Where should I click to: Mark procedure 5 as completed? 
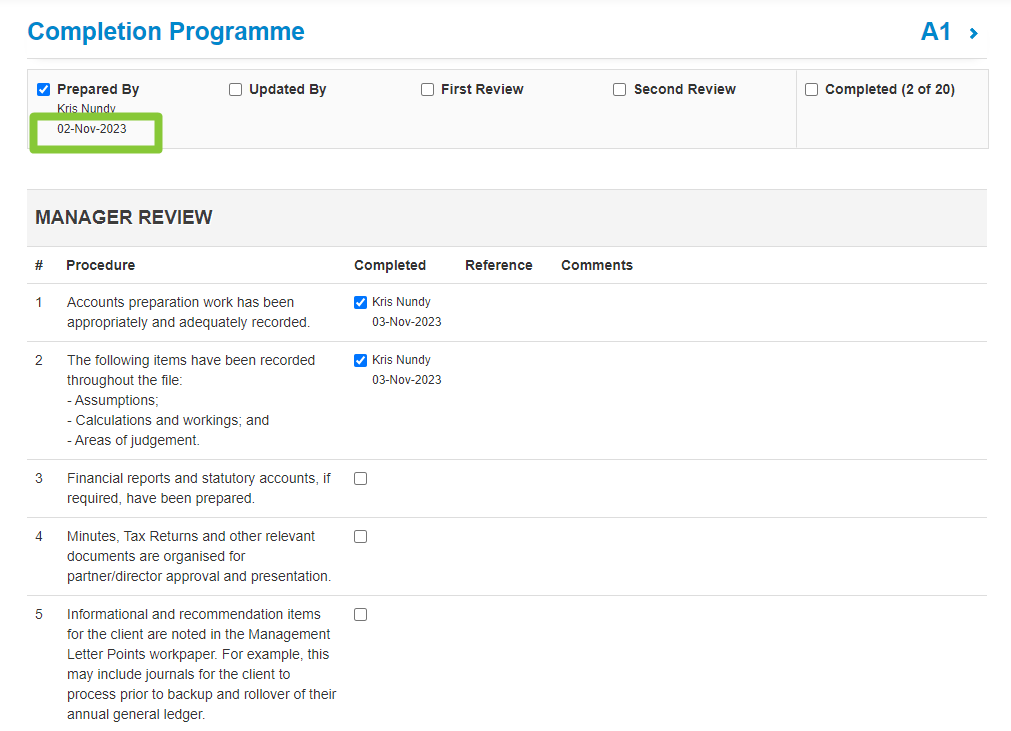pos(360,614)
